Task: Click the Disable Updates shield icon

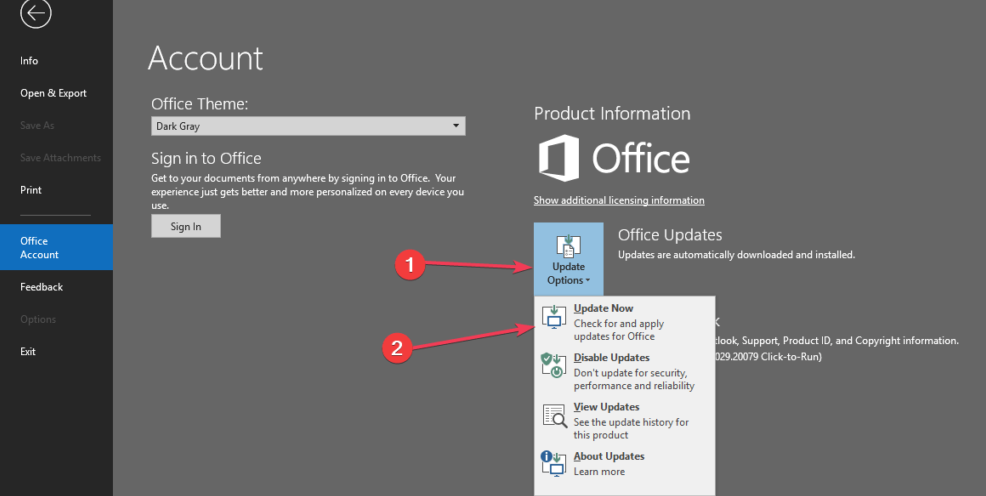Action: [x=554, y=365]
